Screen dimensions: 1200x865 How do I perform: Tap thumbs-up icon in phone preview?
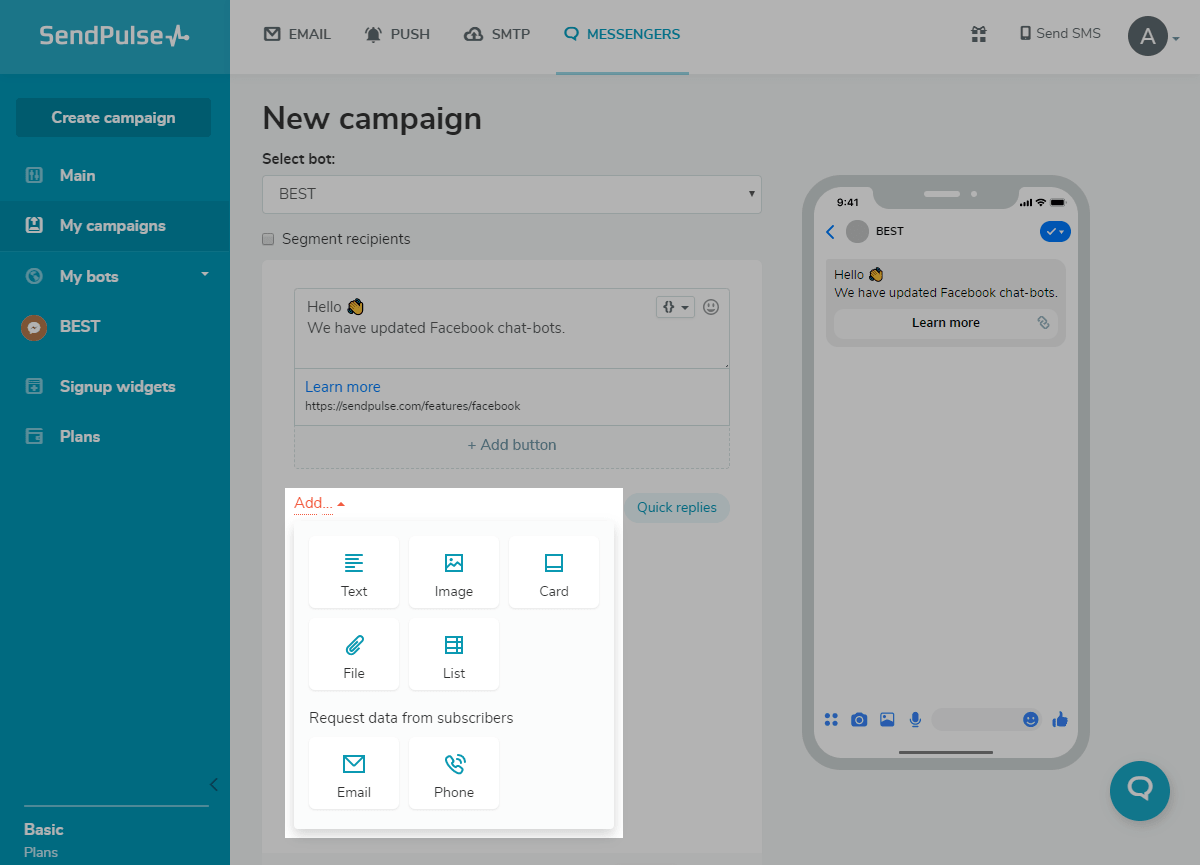(x=1060, y=719)
